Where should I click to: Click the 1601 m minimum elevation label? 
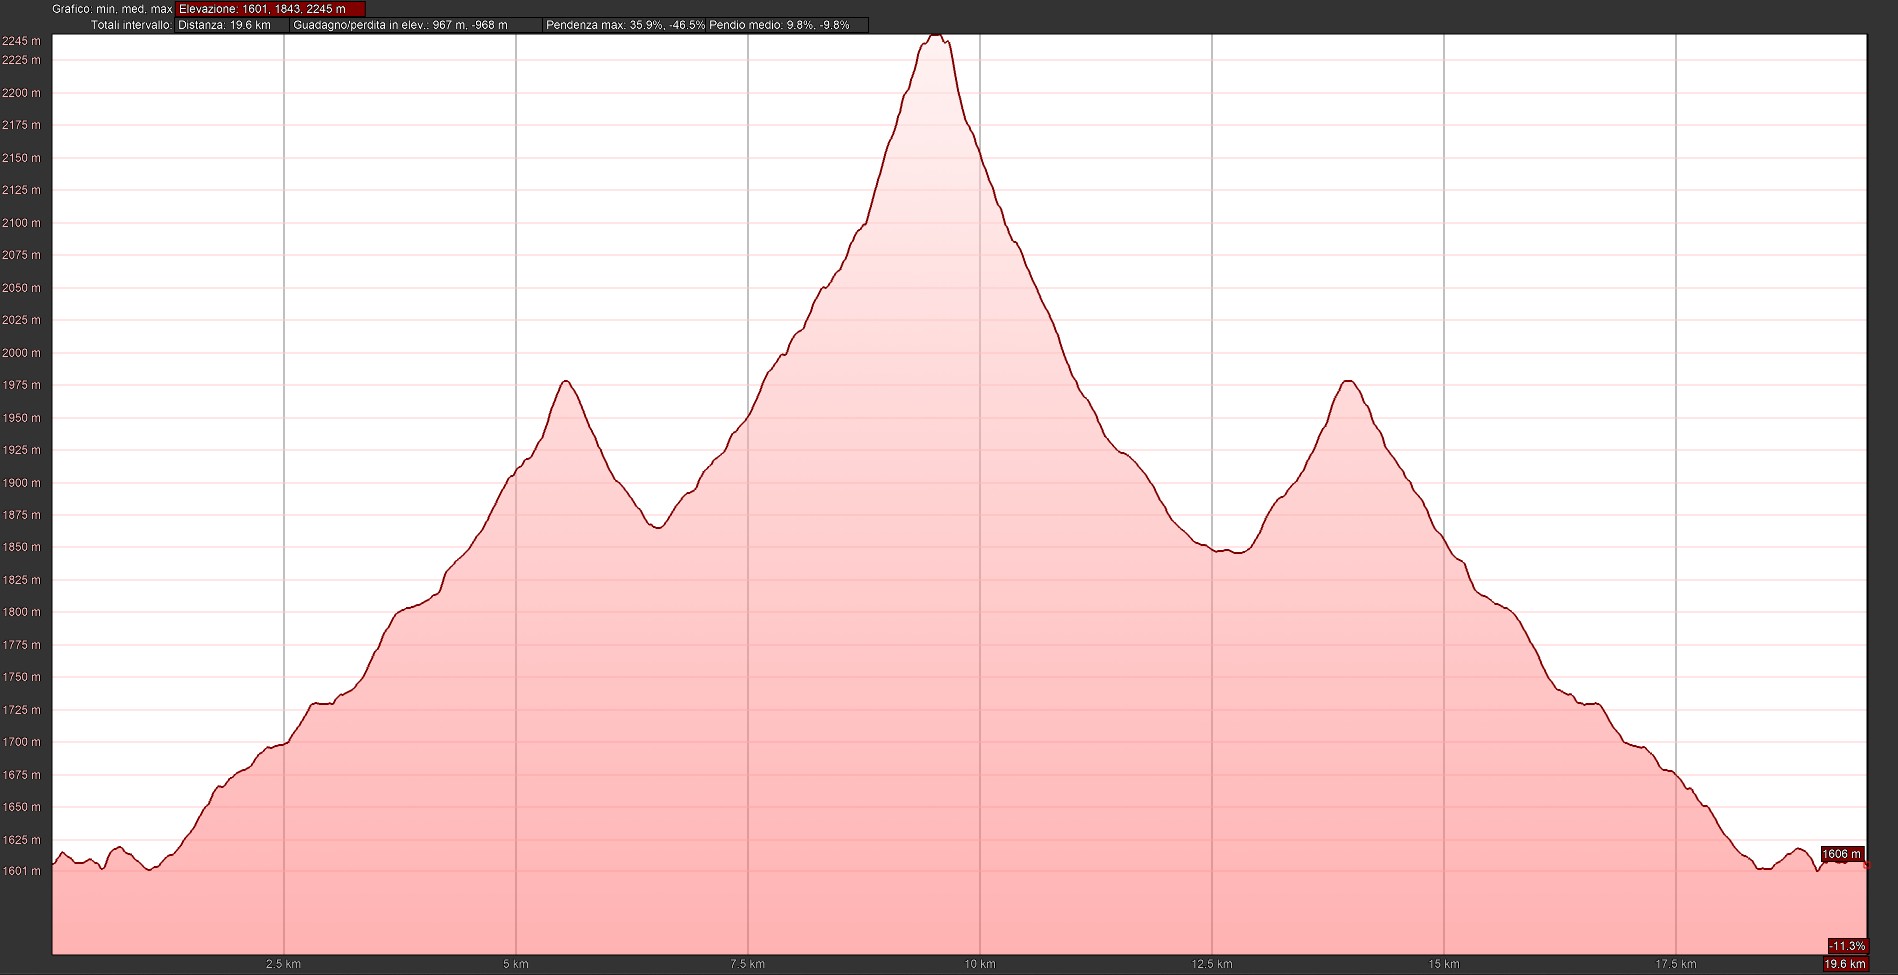[x=22, y=871]
